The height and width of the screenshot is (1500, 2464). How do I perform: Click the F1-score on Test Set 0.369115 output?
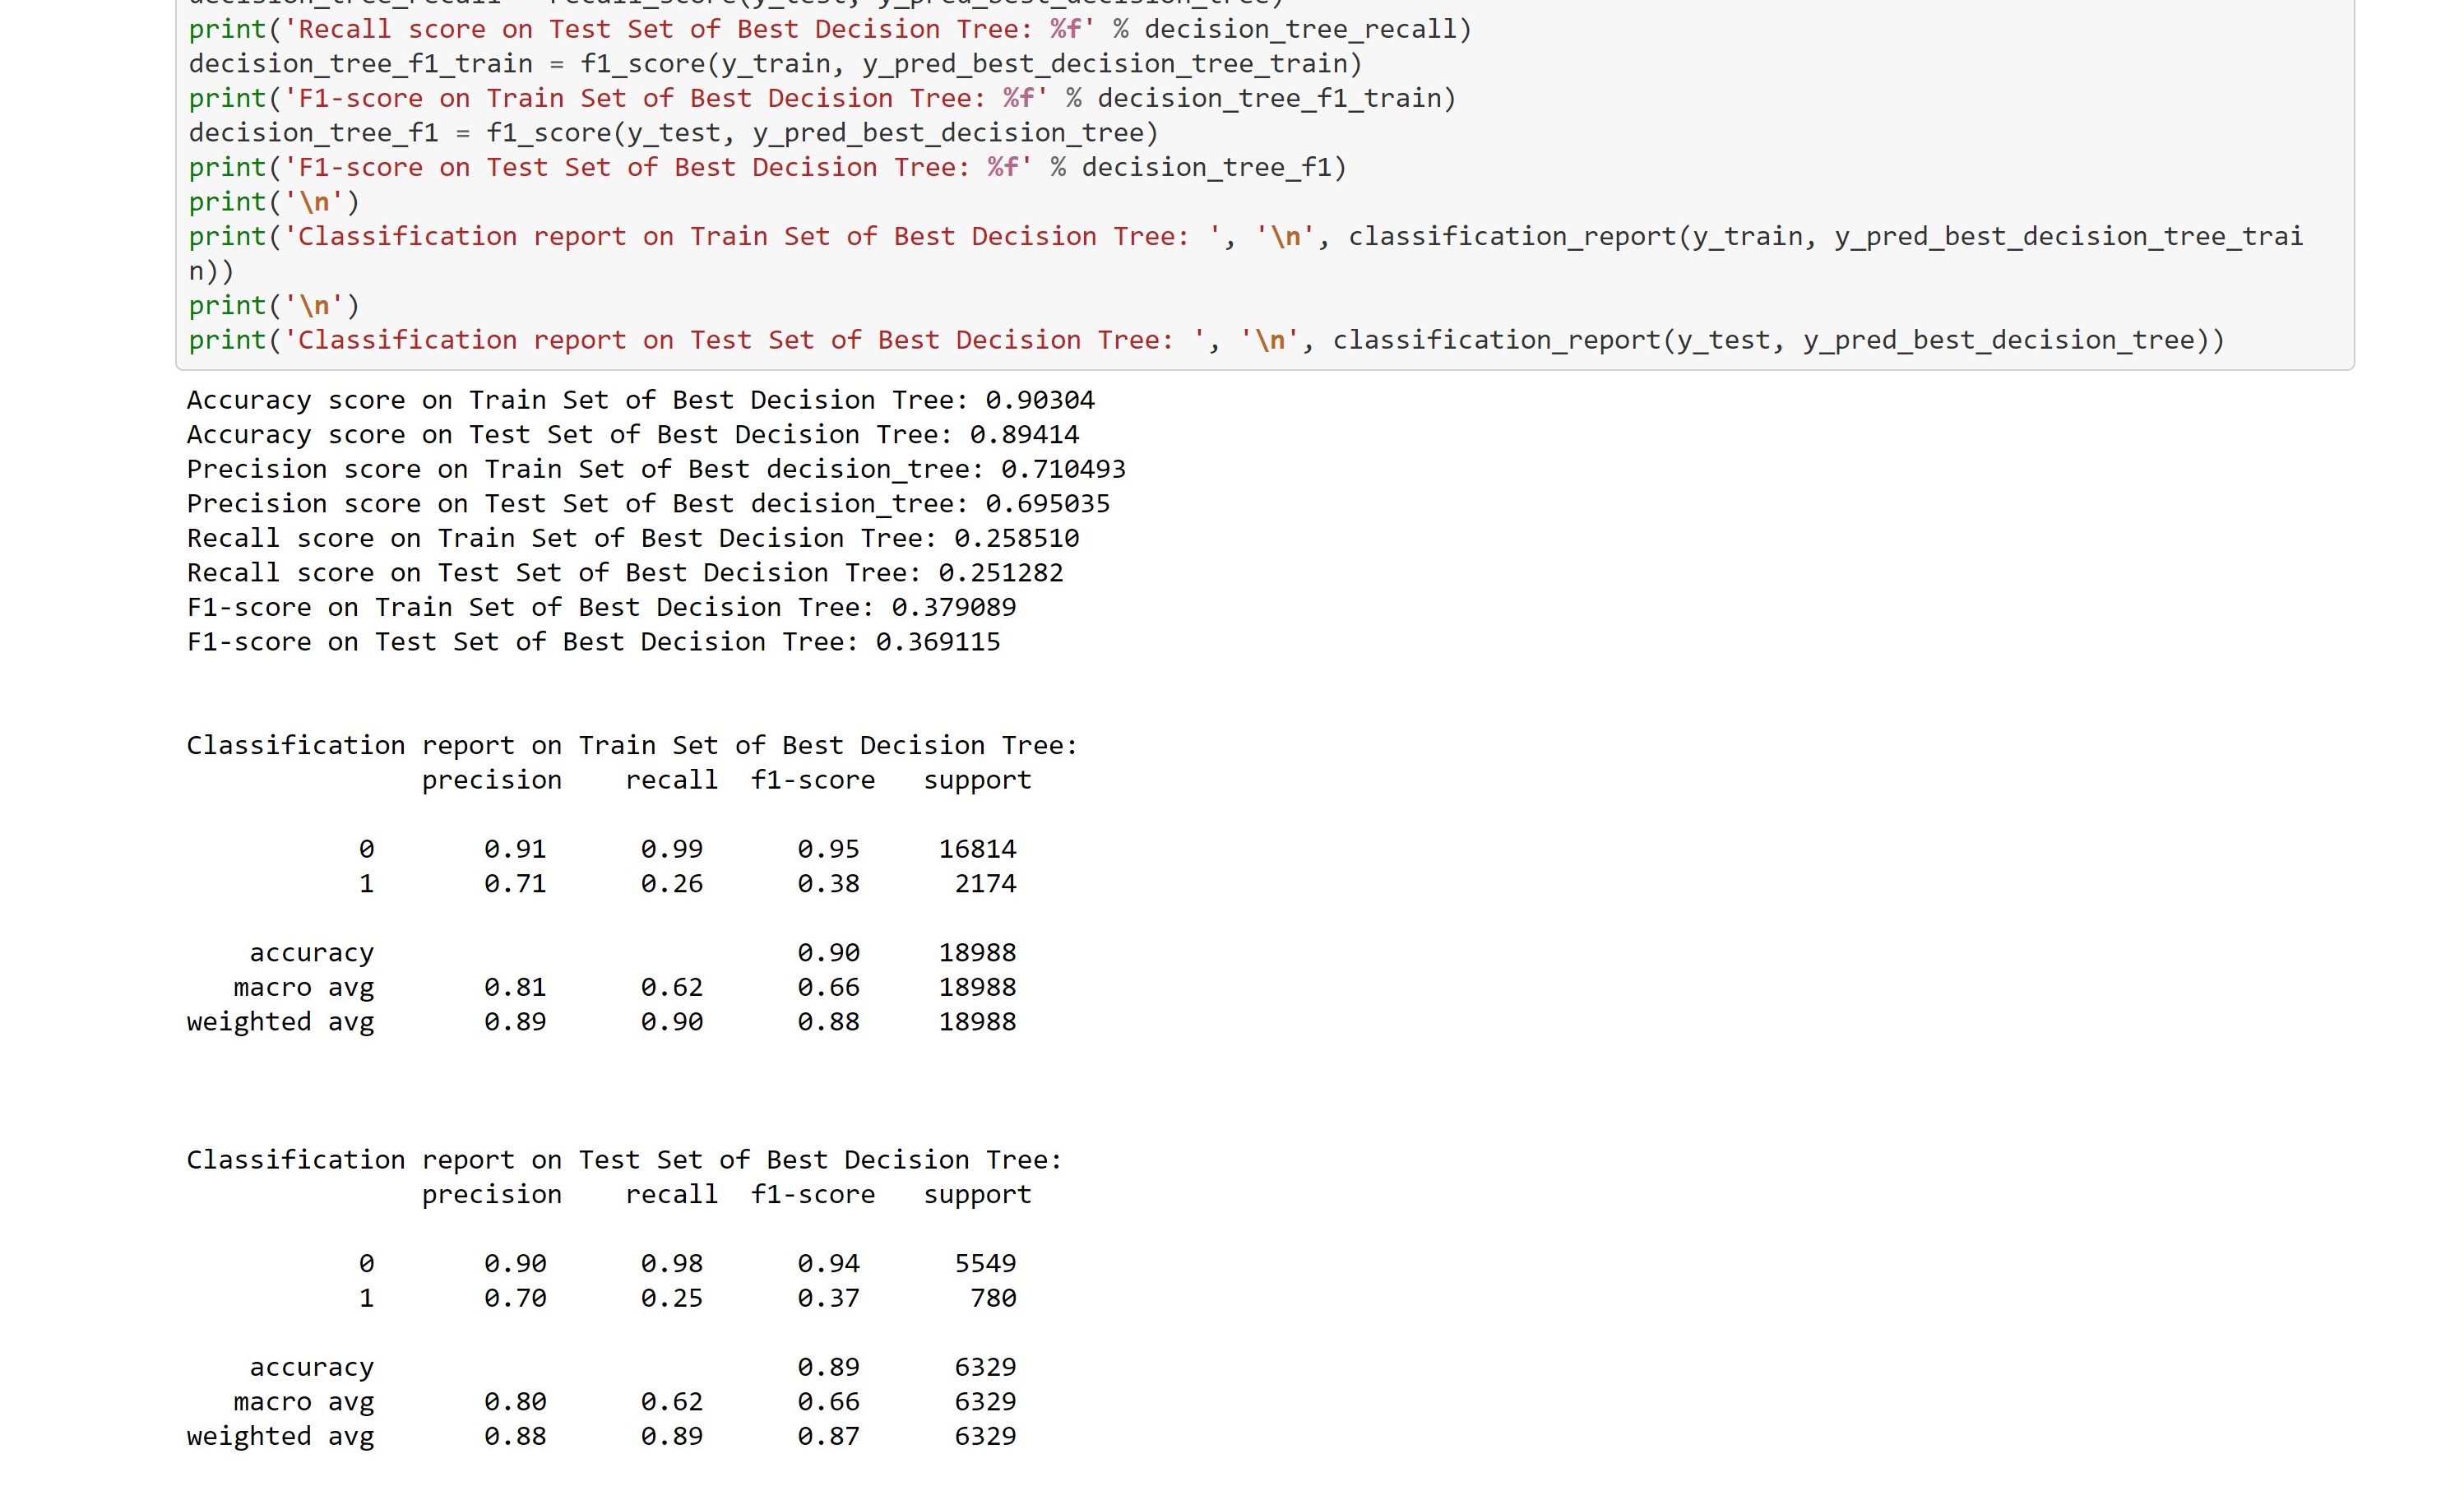pos(593,642)
